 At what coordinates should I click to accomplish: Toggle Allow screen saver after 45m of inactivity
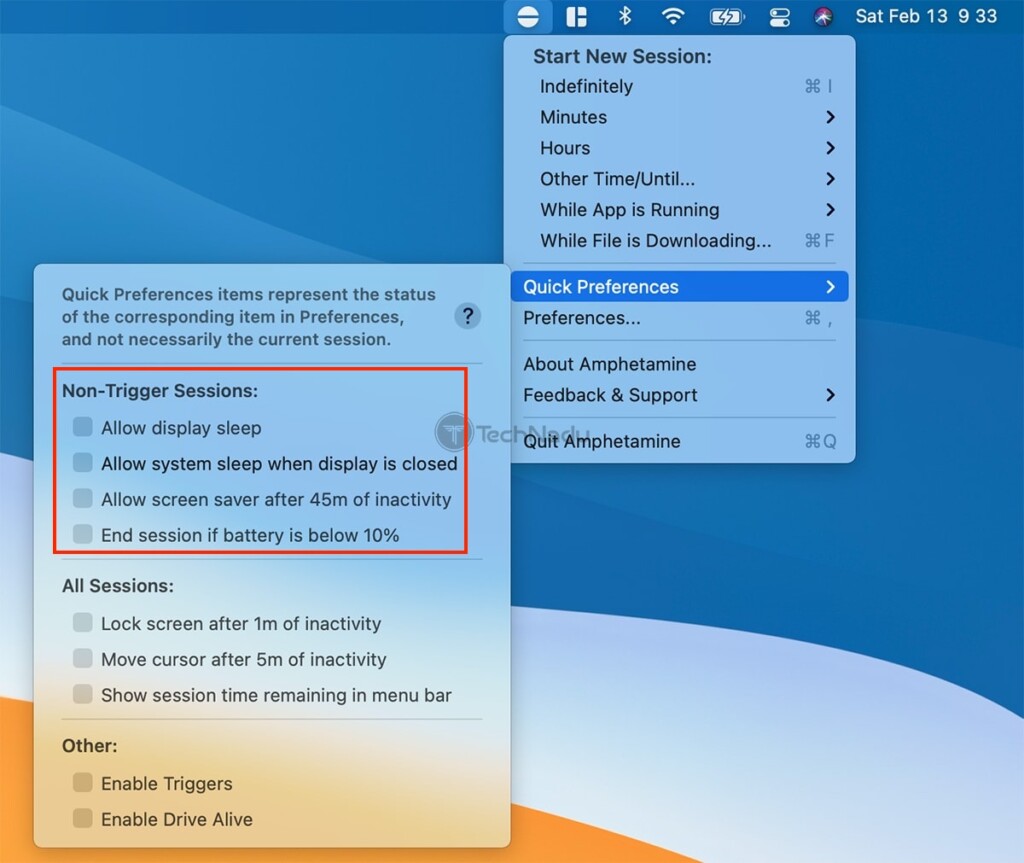(x=83, y=499)
